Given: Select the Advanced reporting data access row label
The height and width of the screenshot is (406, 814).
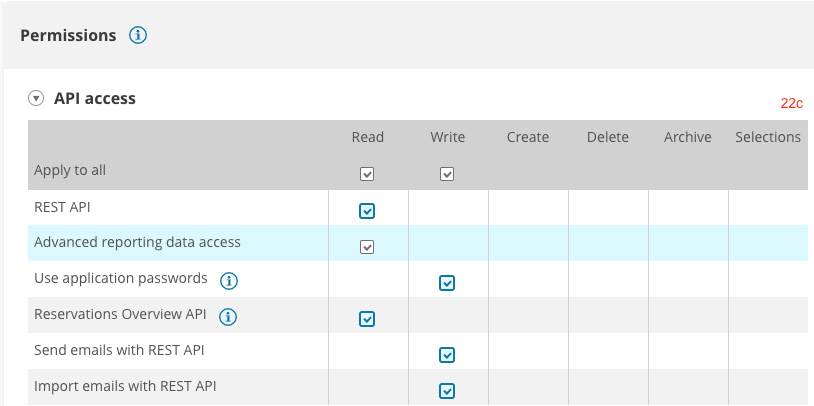Looking at the screenshot, I should pyautogui.click(x=137, y=242).
